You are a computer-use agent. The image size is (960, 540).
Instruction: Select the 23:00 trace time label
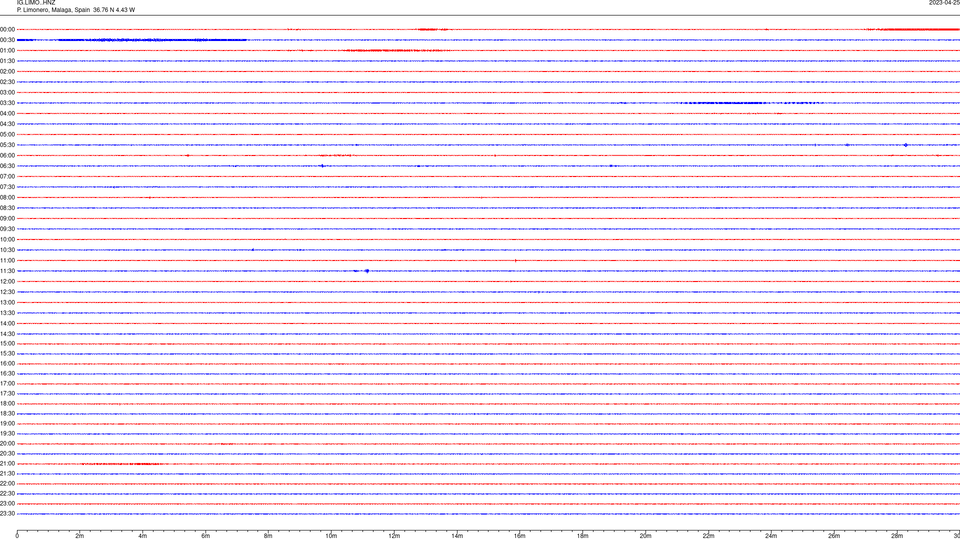tap(7, 504)
